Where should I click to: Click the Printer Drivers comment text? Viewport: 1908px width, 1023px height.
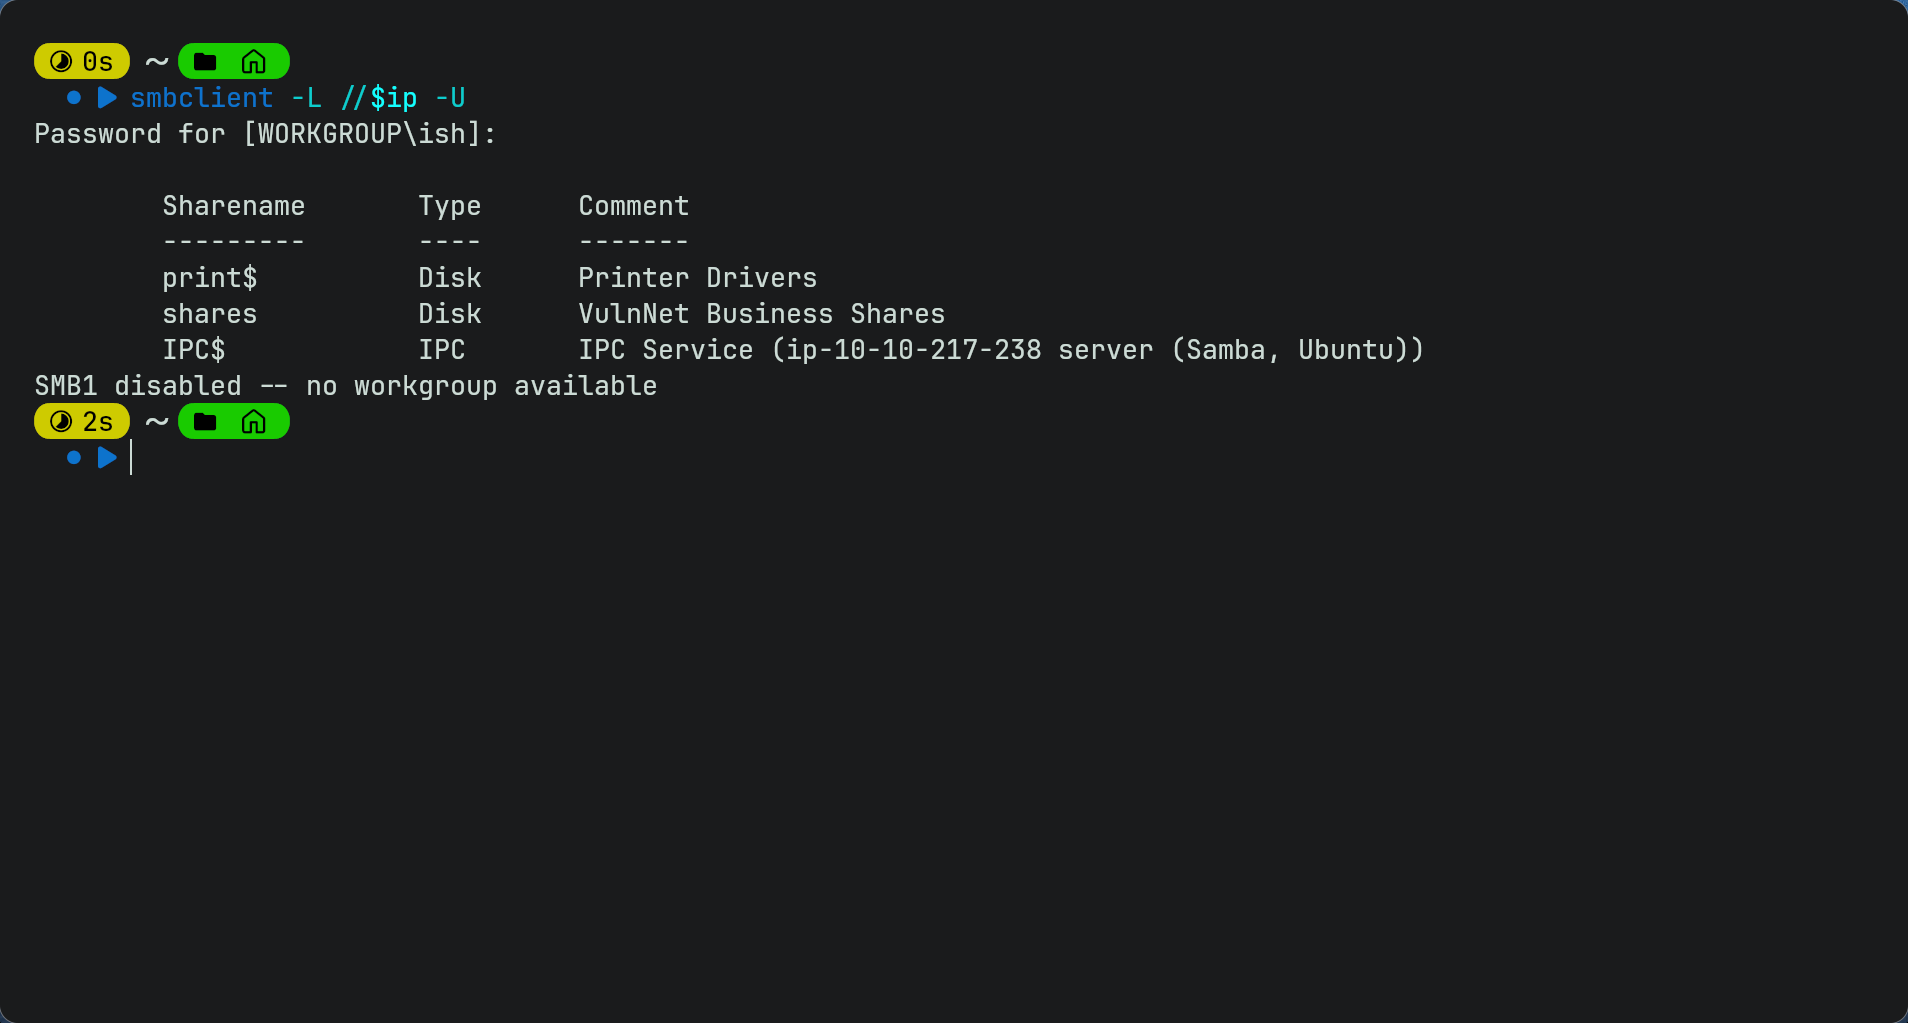tap(698, 278)
